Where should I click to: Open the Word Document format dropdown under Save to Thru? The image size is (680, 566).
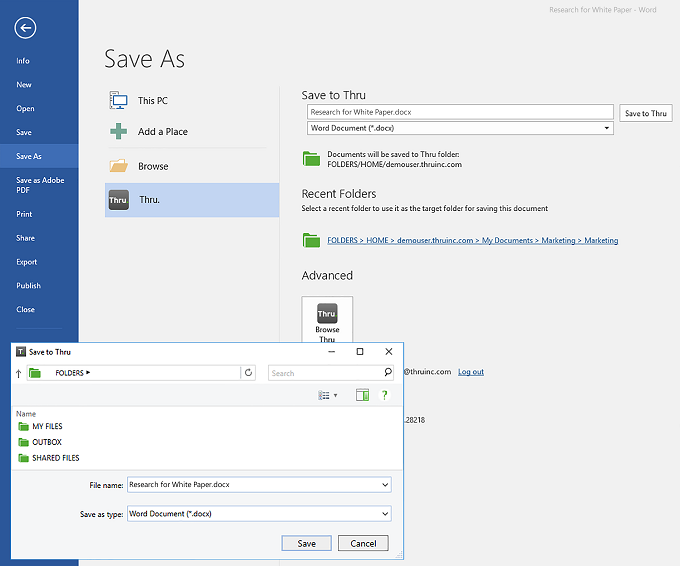[x=607, y=128]
